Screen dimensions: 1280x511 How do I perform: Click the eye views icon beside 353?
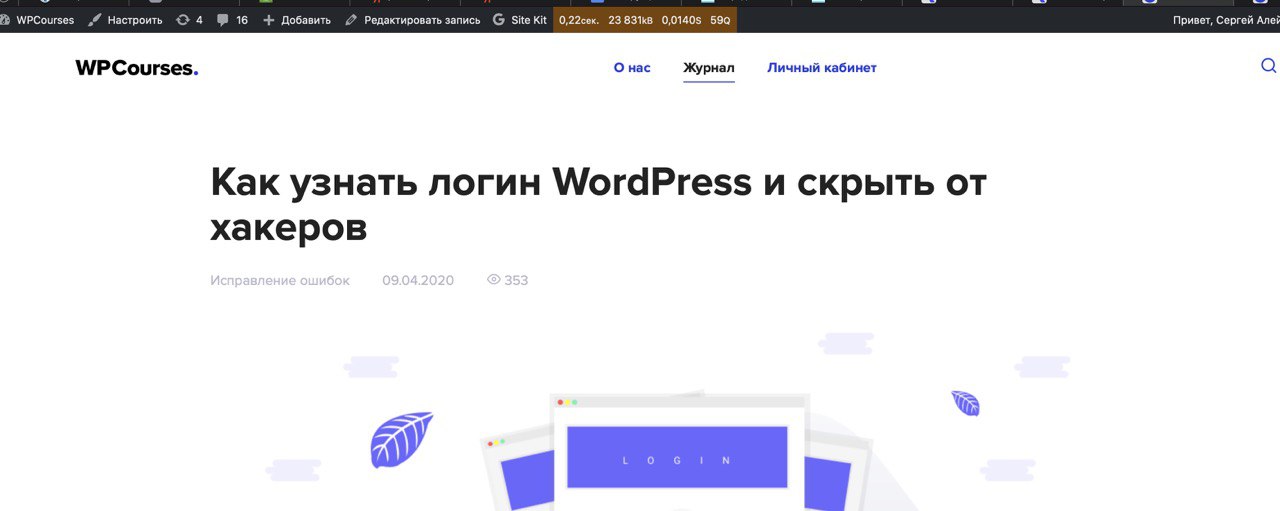(x=493, y=281)
